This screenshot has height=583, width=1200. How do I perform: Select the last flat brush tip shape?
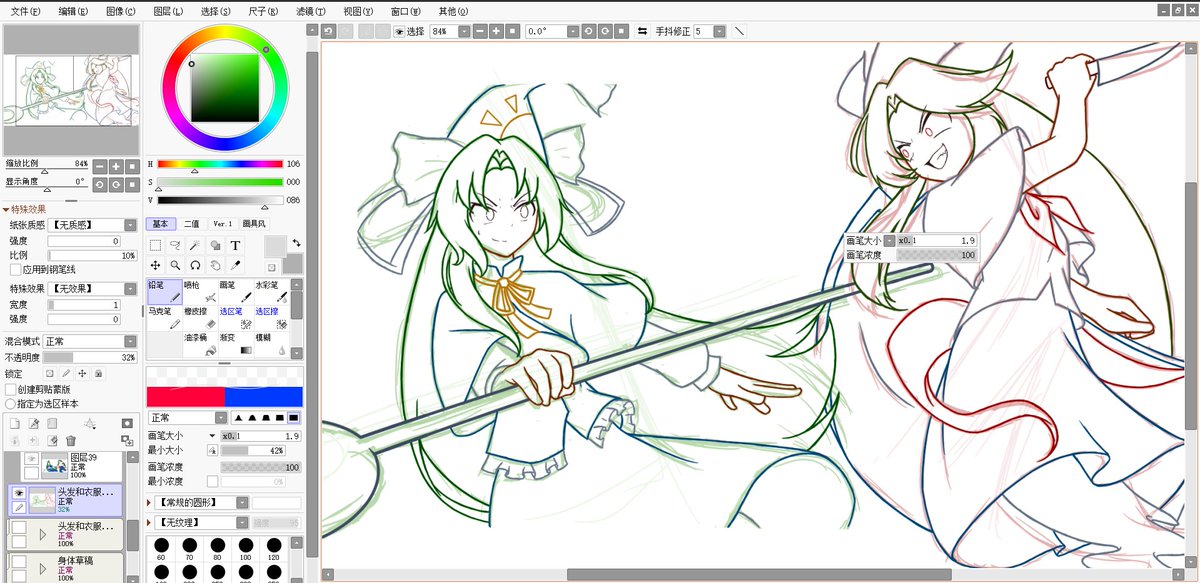[x=295, y=417]
